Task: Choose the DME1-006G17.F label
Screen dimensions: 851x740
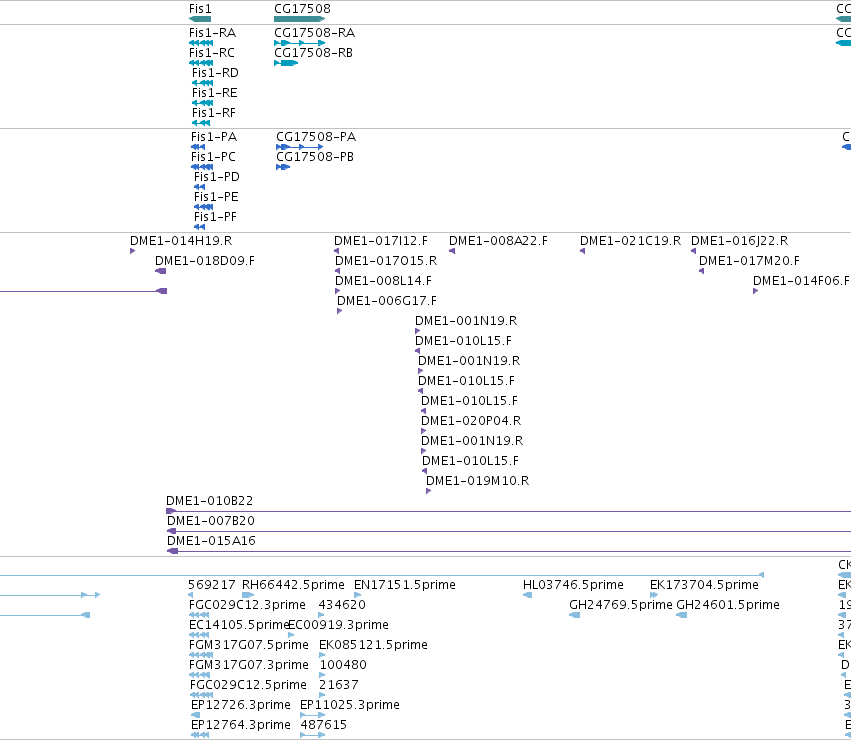Action: 387,301
